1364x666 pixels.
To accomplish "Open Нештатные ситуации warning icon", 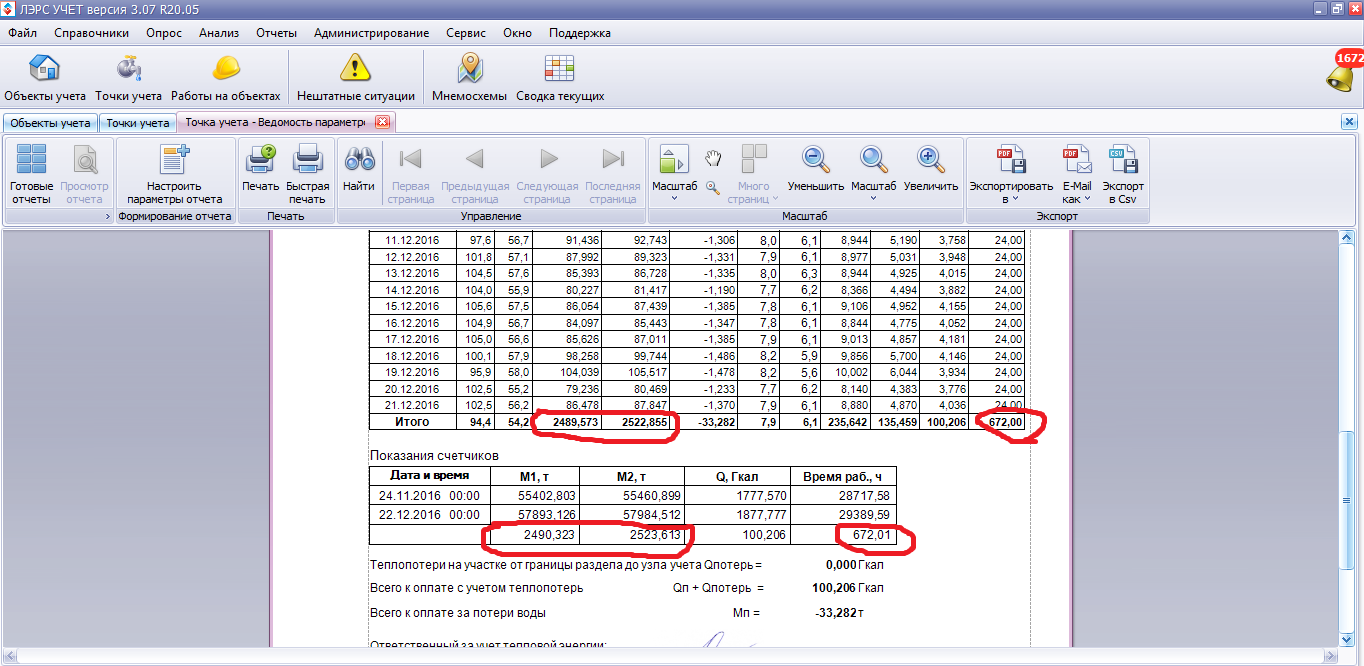I will [355, 78].
